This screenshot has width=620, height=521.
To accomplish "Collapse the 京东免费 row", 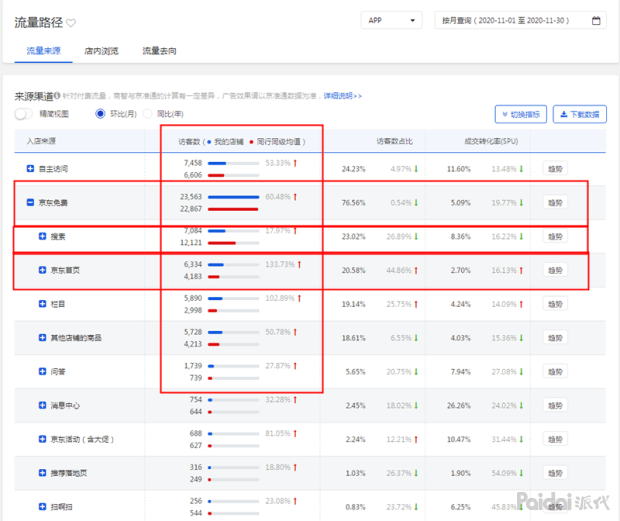I will coord(30,202).
